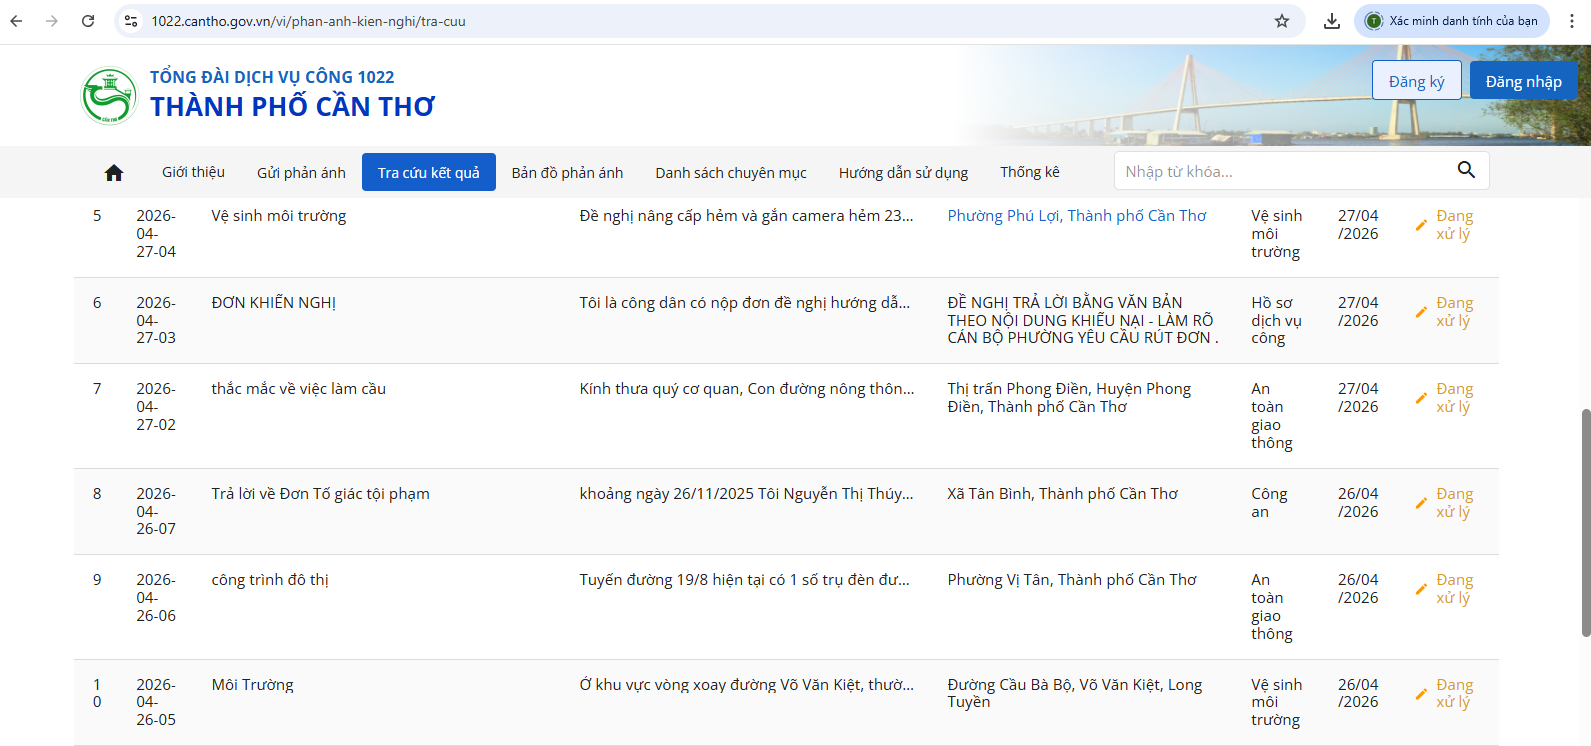Viewport: 1591px width, 746px height.
Task: Click the heading THÀNH PHỐ CẦN THƠ
Action: point(292,107)
